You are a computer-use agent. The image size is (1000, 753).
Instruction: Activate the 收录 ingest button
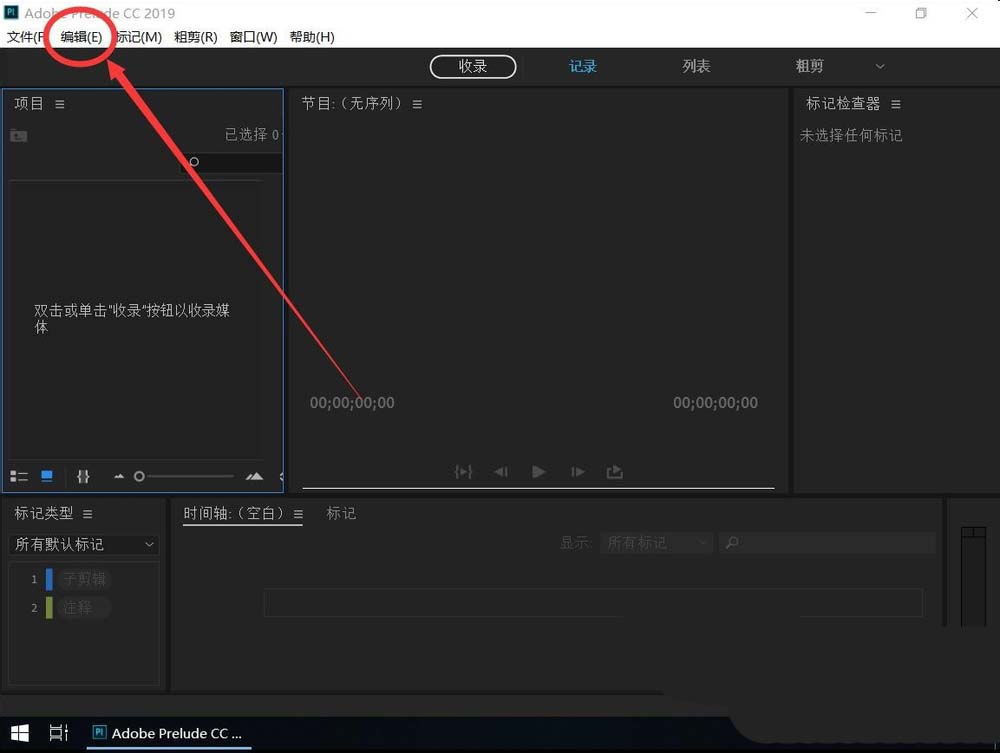point(473,66)
